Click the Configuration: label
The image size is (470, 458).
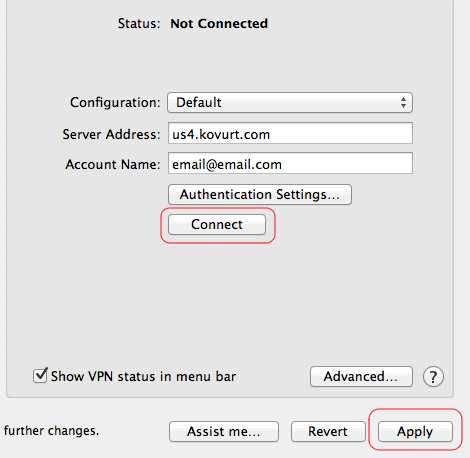(x=115, y=103)
